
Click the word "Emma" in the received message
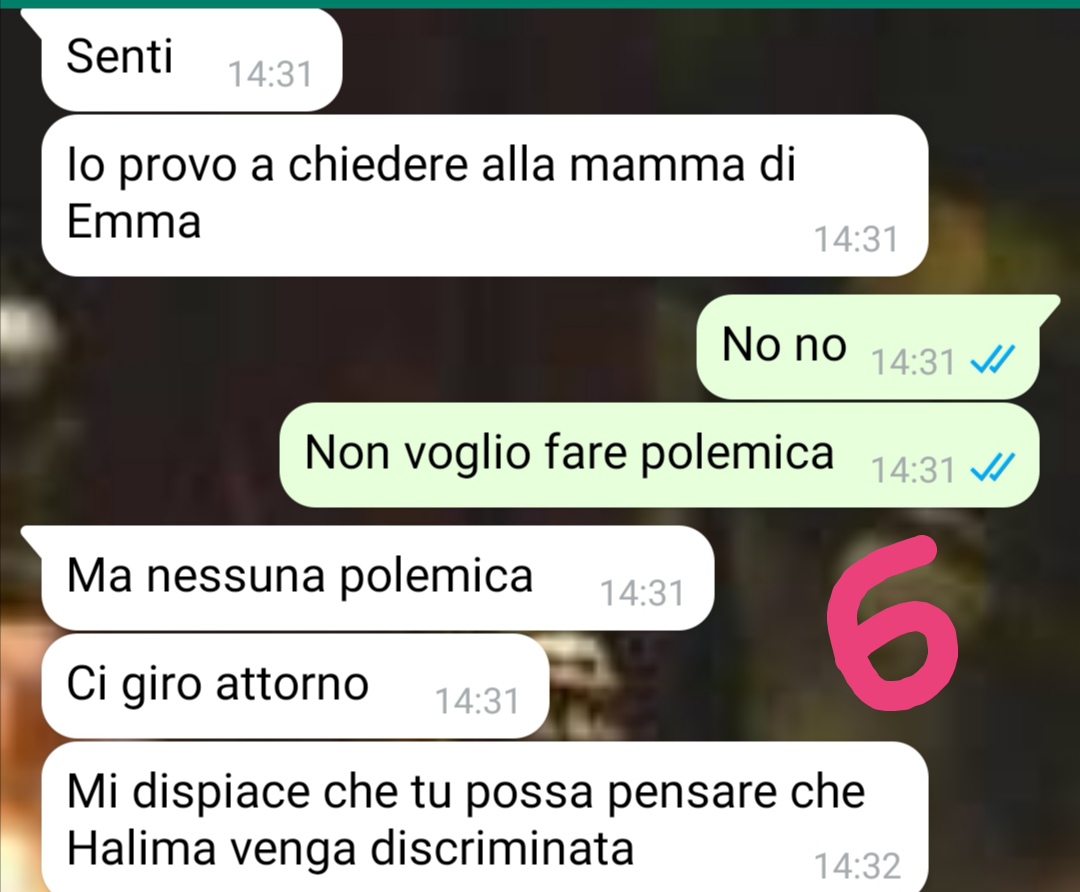pyautogui.click(x=134, y=222)
